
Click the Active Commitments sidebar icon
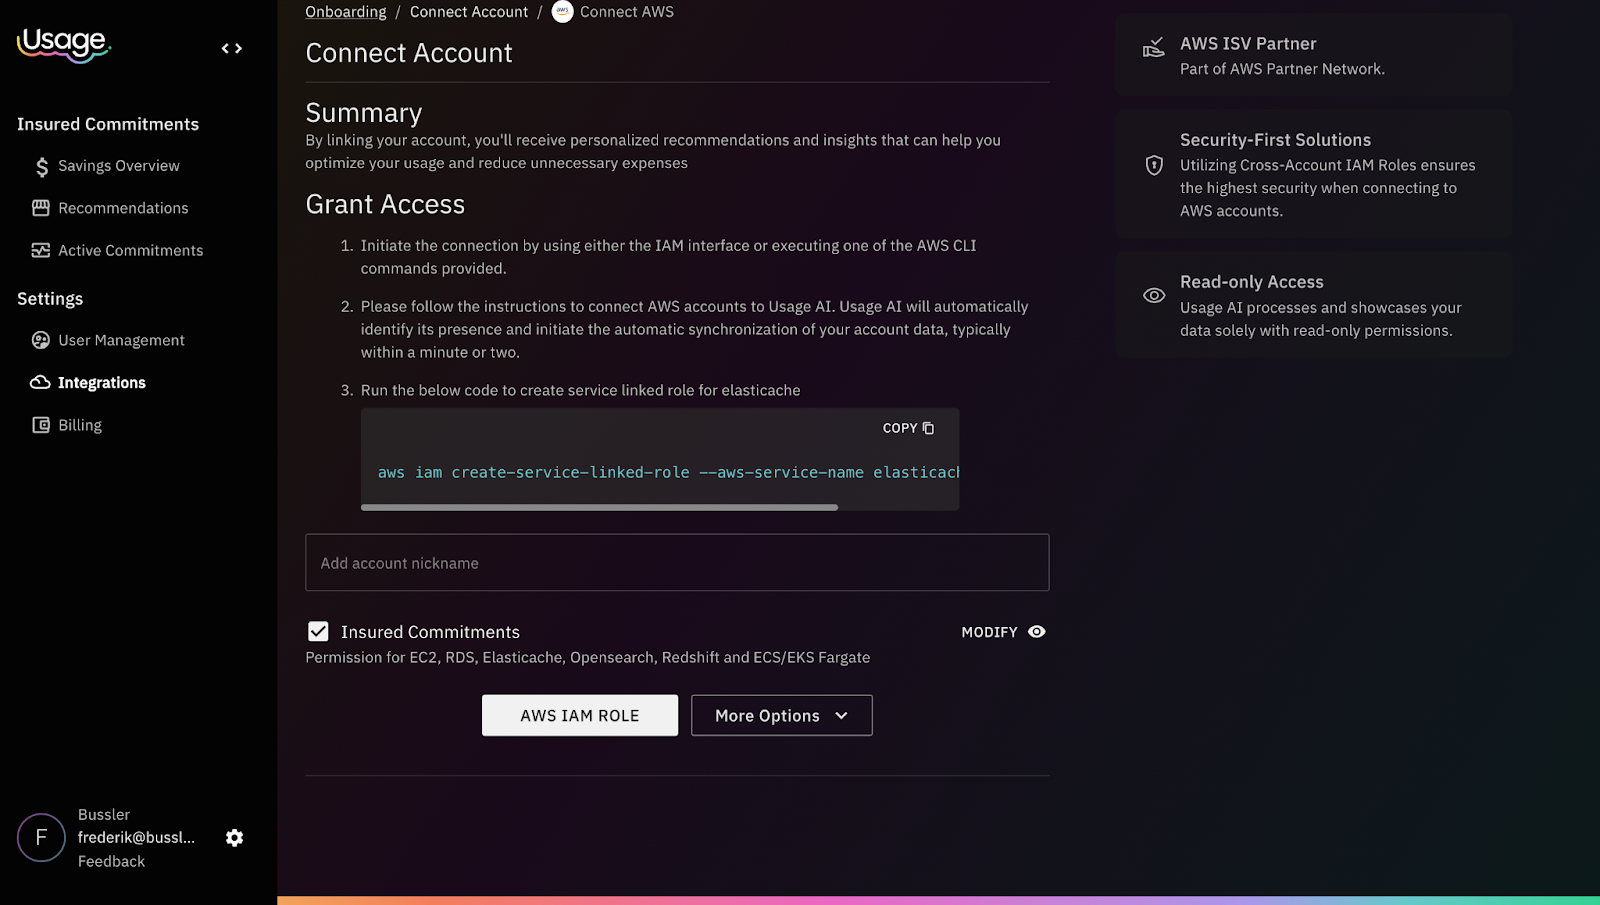[x=41, y=250]
